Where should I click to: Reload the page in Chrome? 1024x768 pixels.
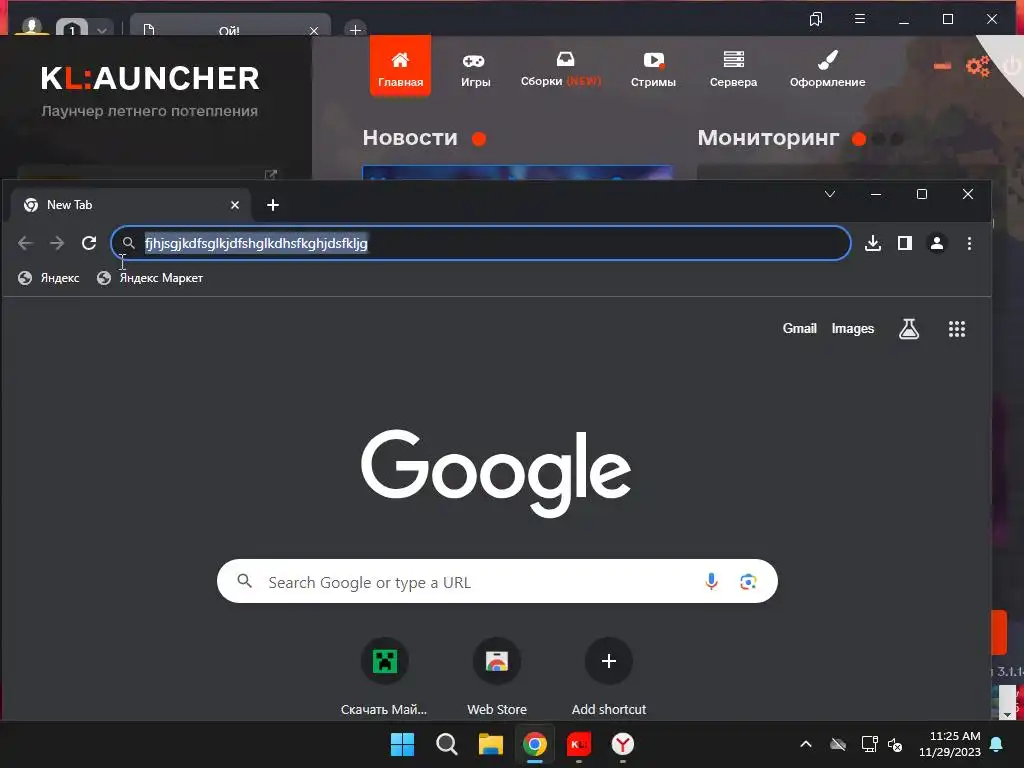89,244
